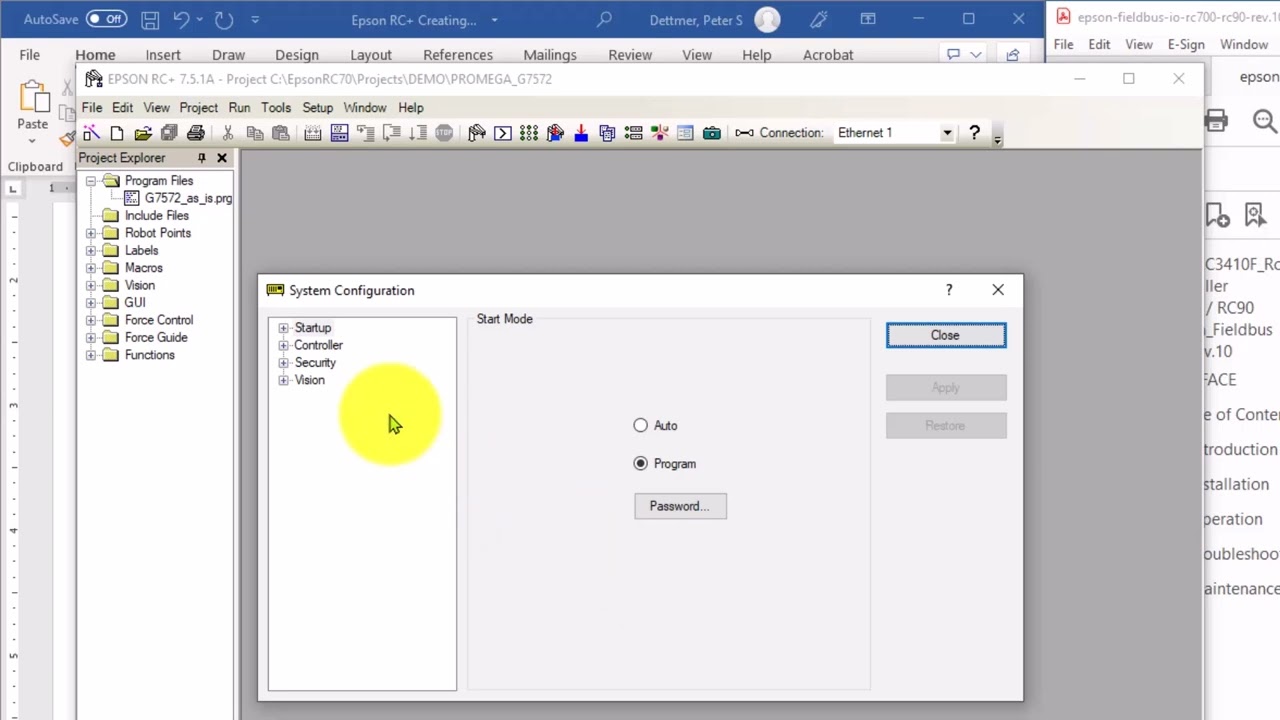Click the Copy icon in EPSON toolbar
Image resolution: width=1280 pixels, height=720 pixels.
(x=255, y=133)
